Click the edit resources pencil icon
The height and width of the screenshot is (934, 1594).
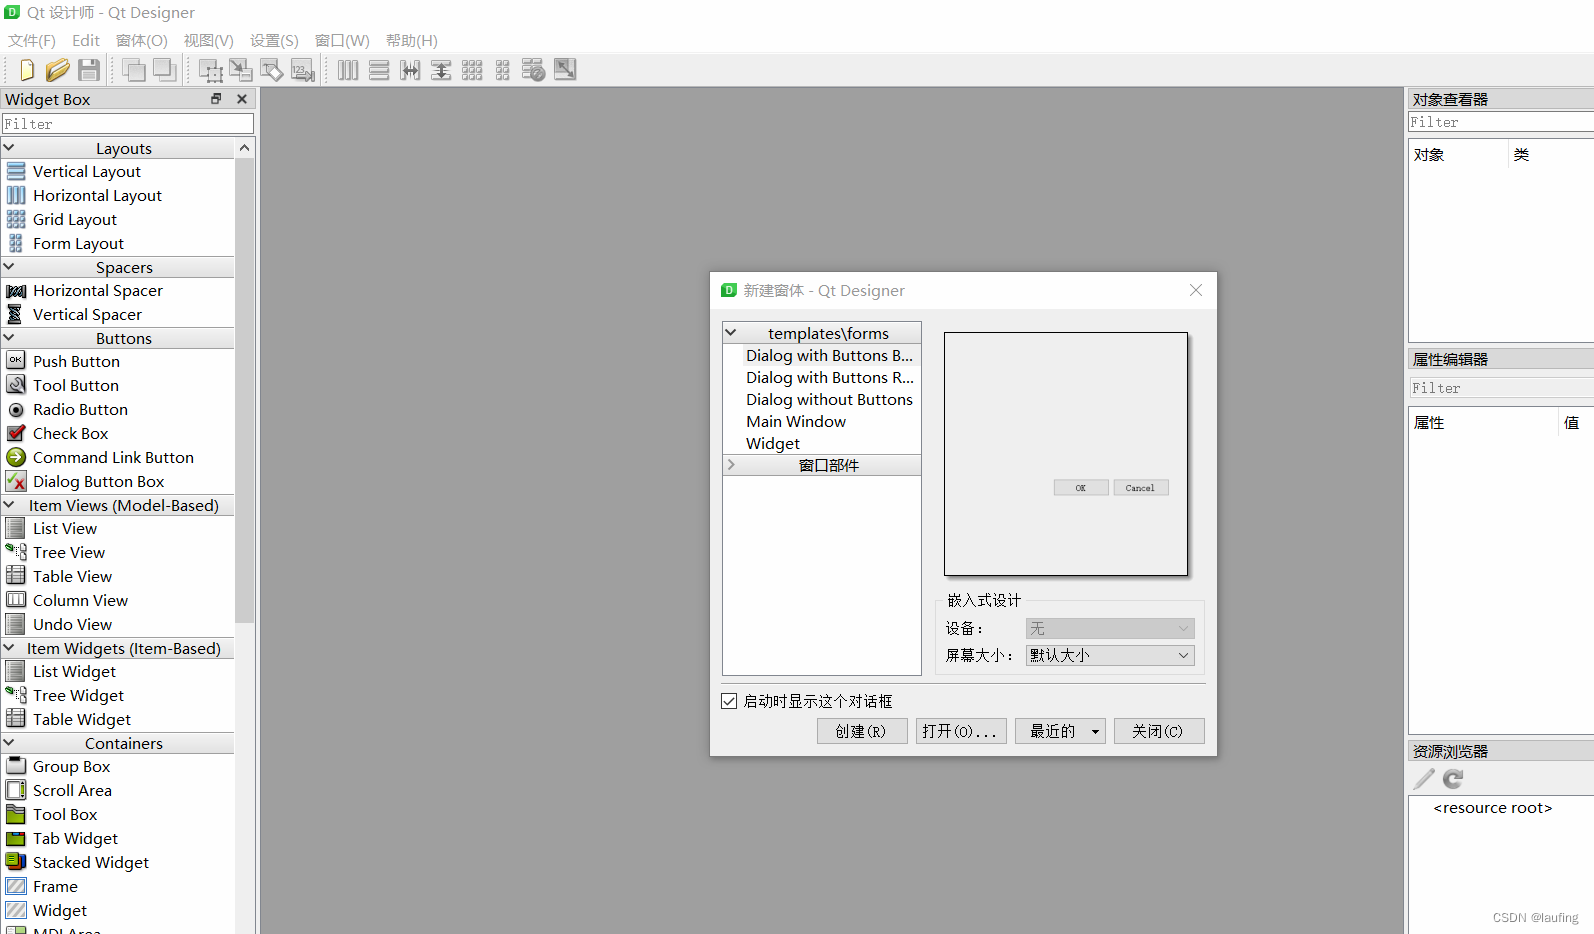click(1424, 779)
